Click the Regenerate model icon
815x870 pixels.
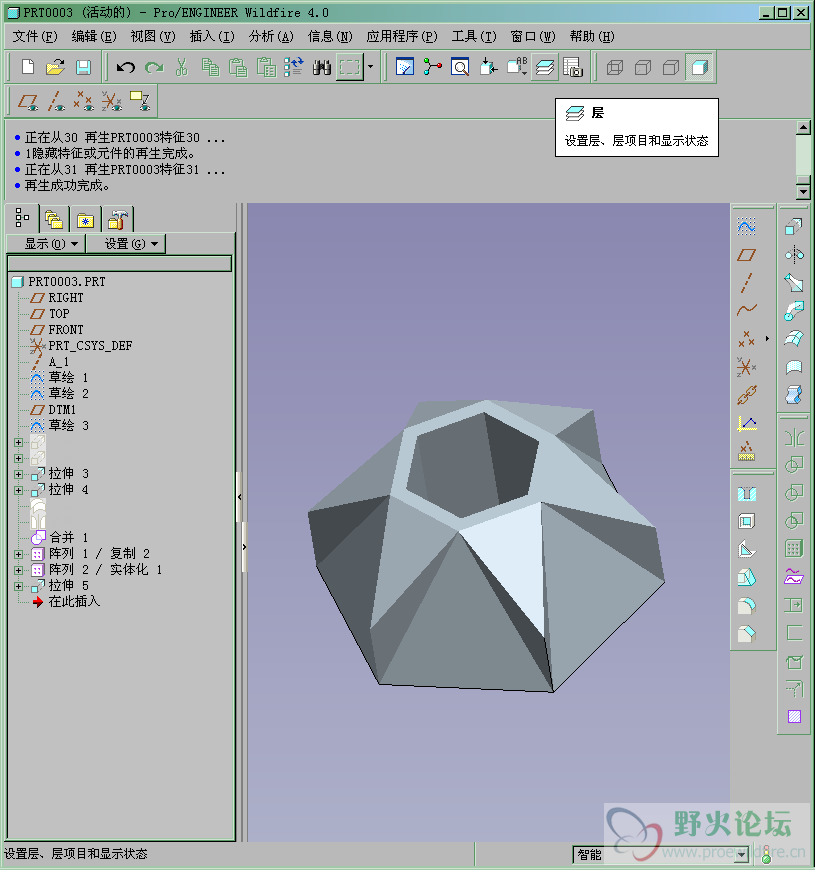click(x=293, y=67)
